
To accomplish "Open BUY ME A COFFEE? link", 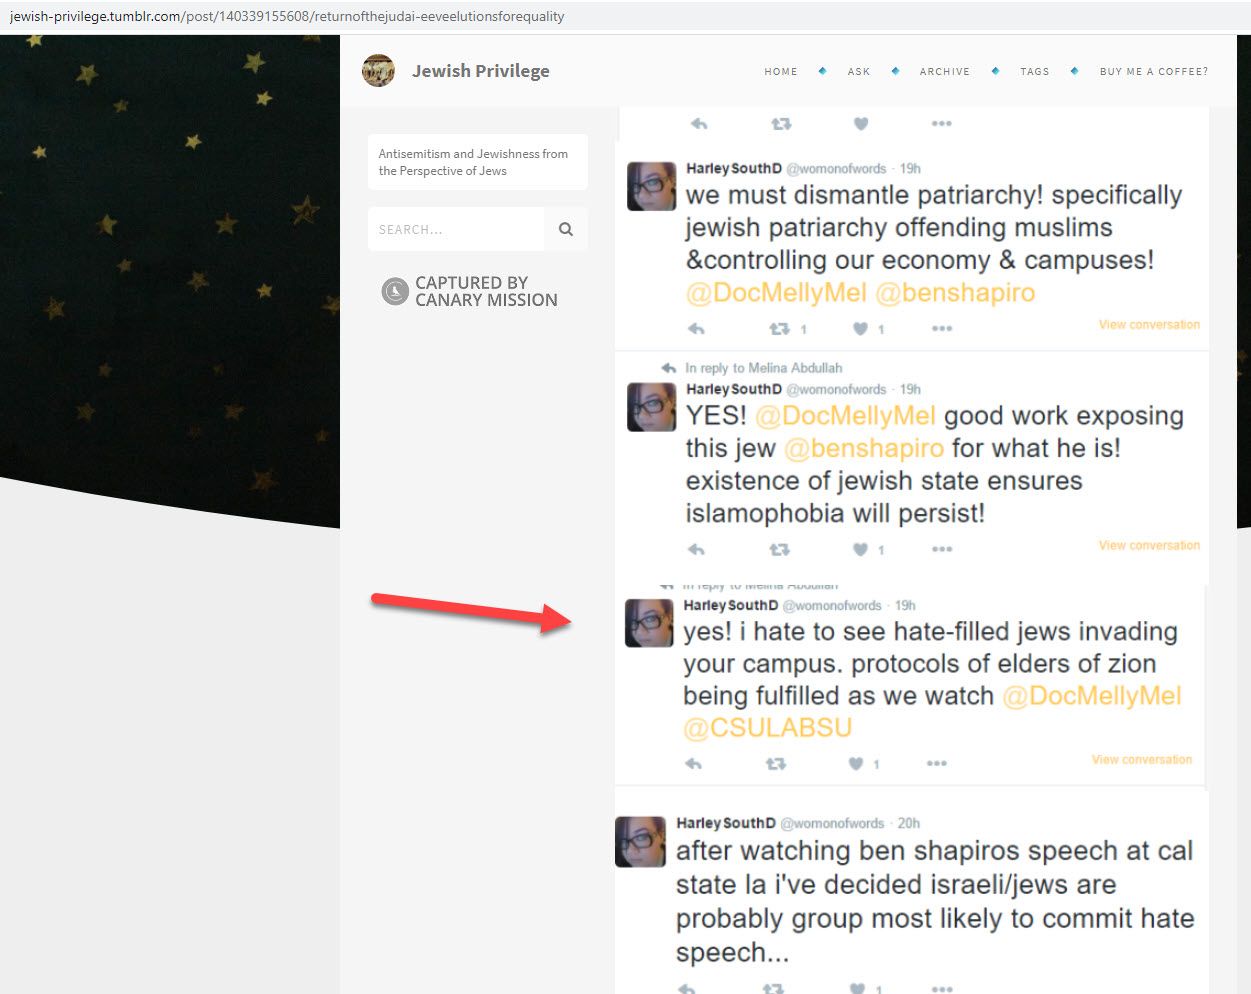I will pos(1153,71).
